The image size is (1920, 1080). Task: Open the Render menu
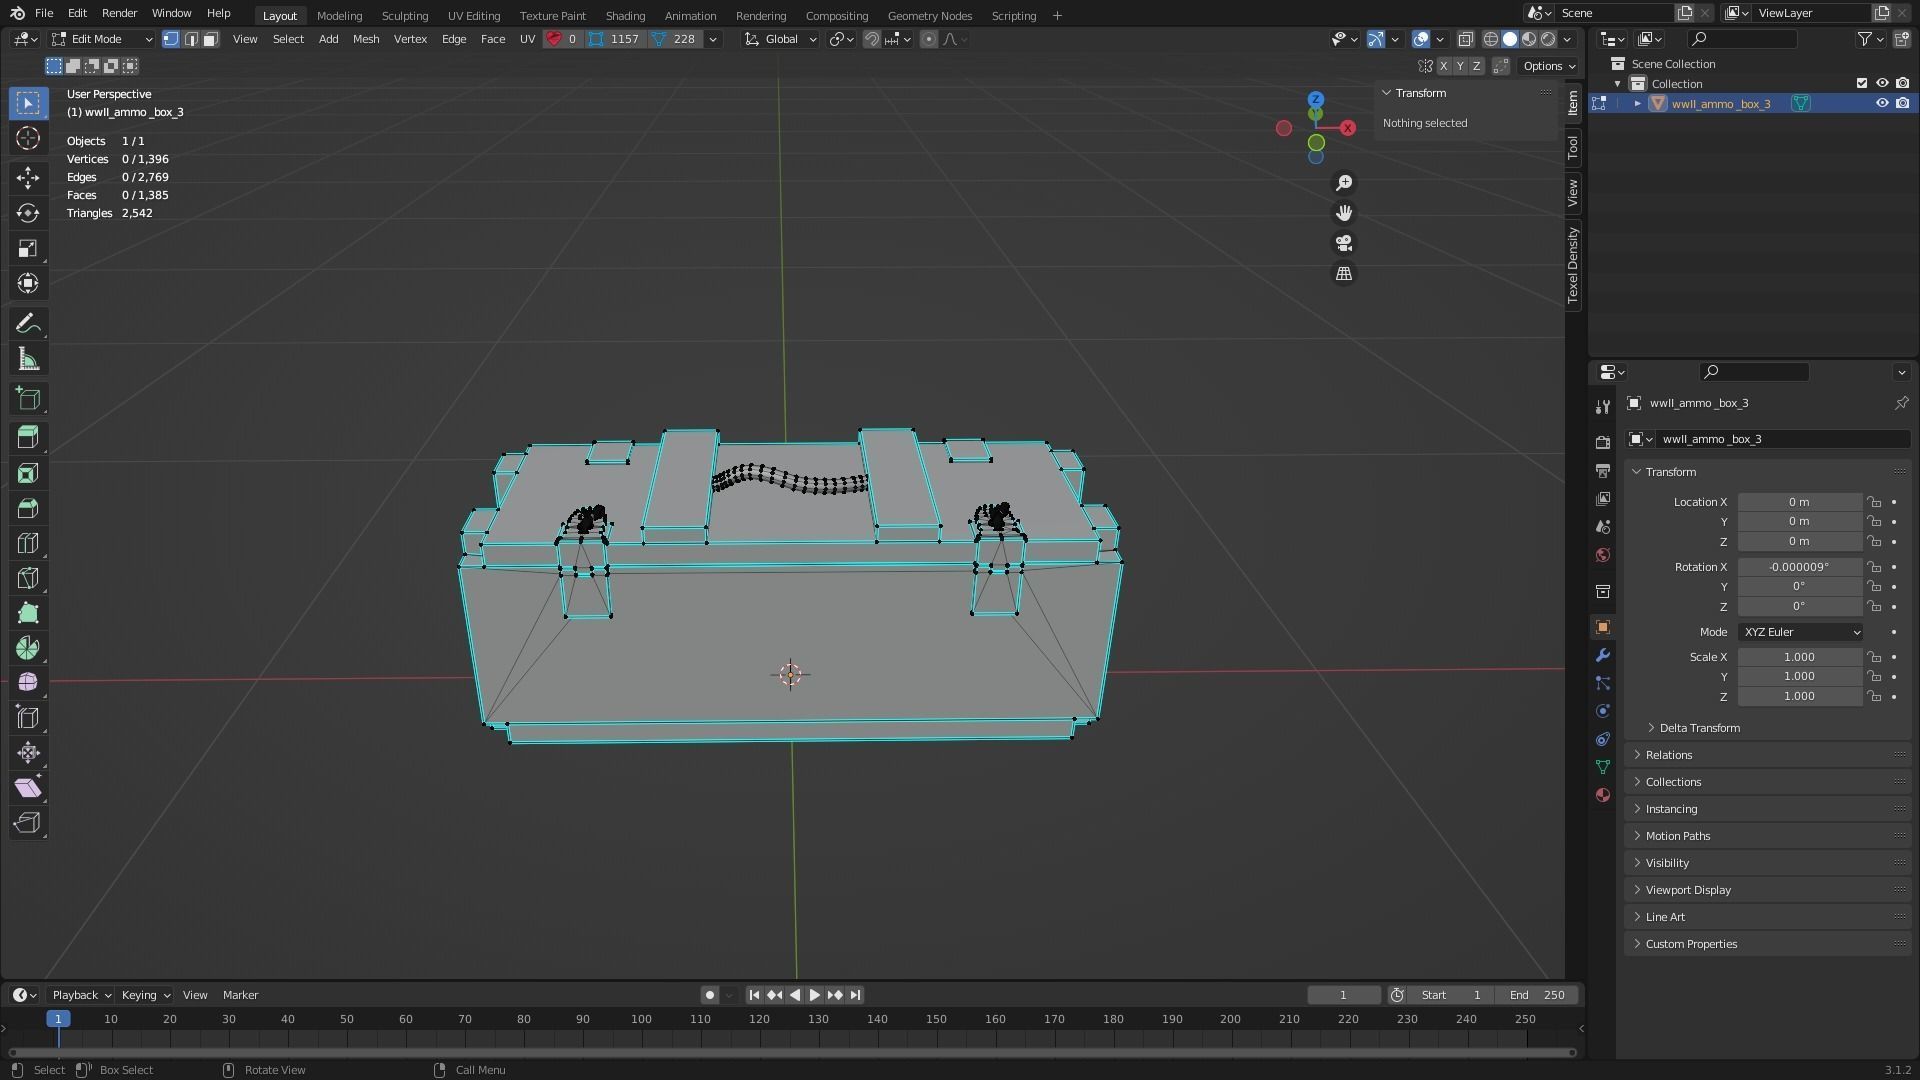pyautogui.click(x=119, y=14)
